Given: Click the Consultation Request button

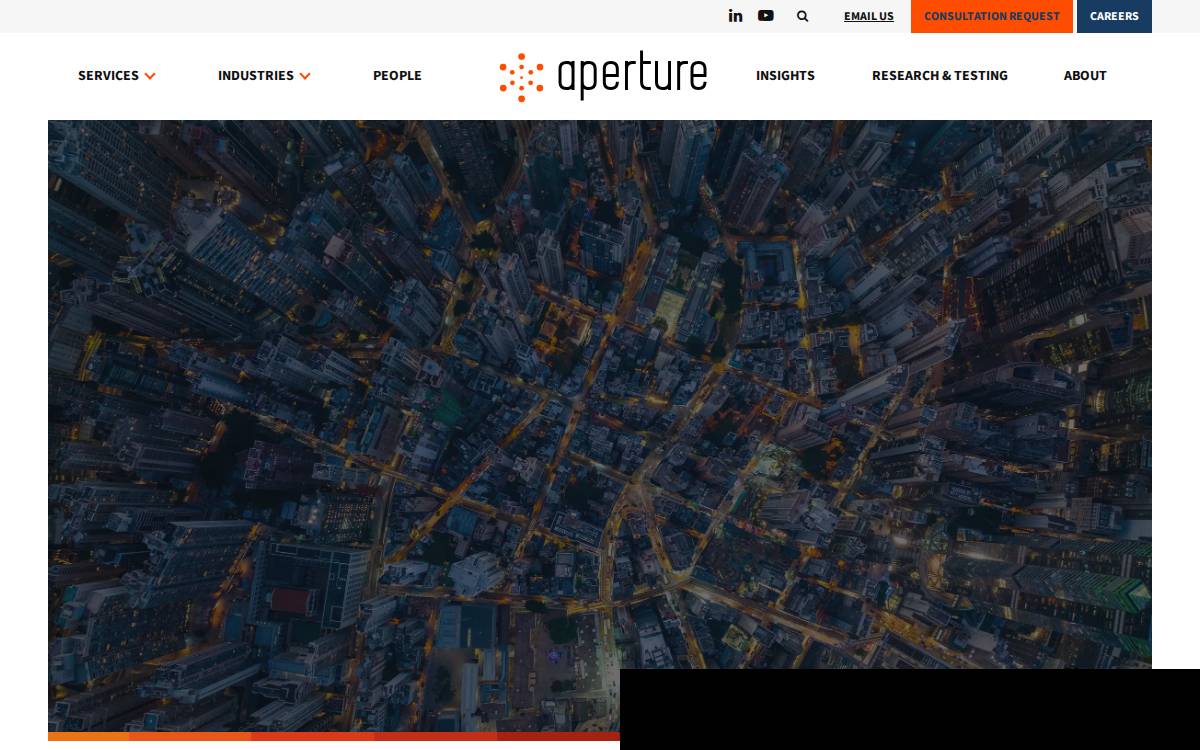Looking at the screenshot, I should (x=992, y=16).
